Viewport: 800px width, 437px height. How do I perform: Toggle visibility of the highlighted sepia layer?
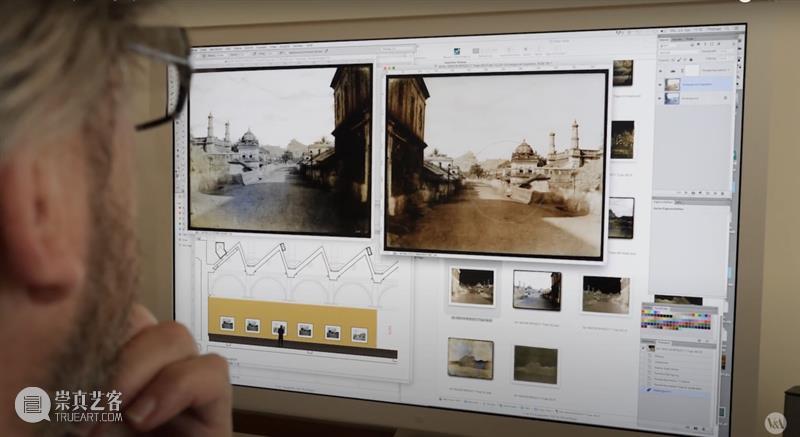point(660,85)
